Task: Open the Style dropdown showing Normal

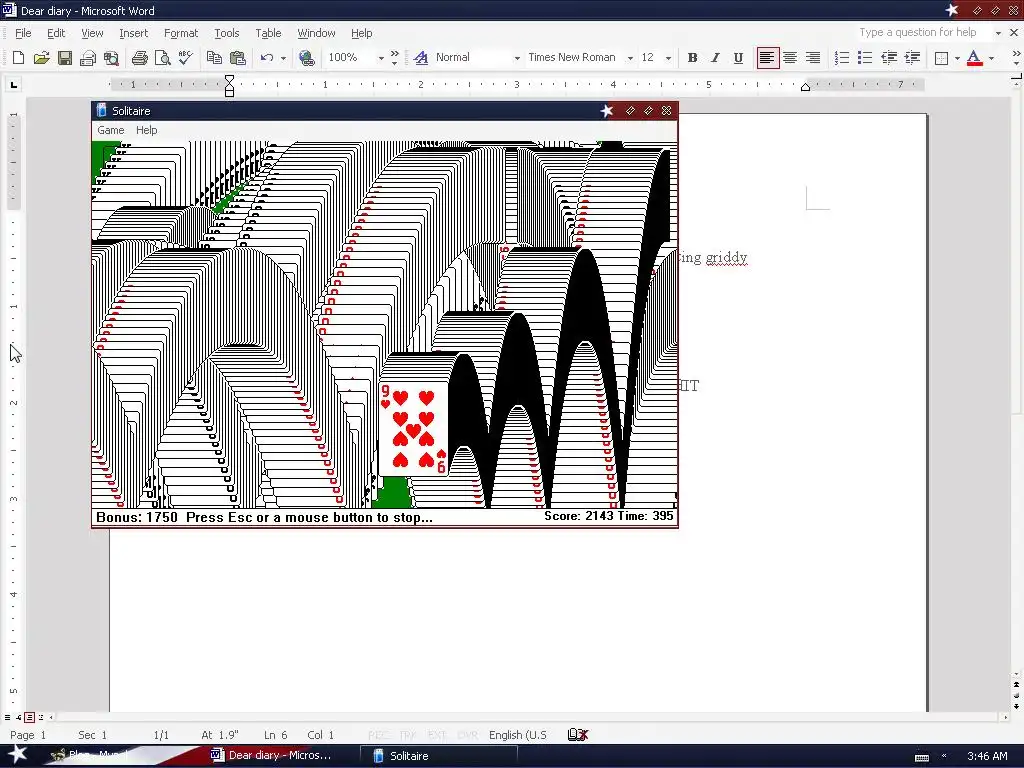Action: (x=517, y=57)
